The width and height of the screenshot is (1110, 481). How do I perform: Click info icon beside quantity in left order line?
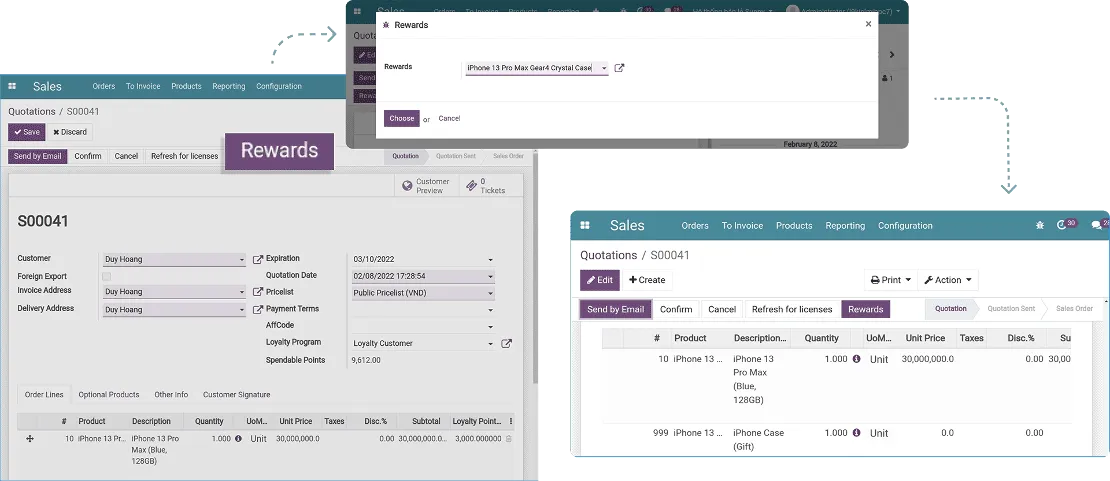[237, 438]
